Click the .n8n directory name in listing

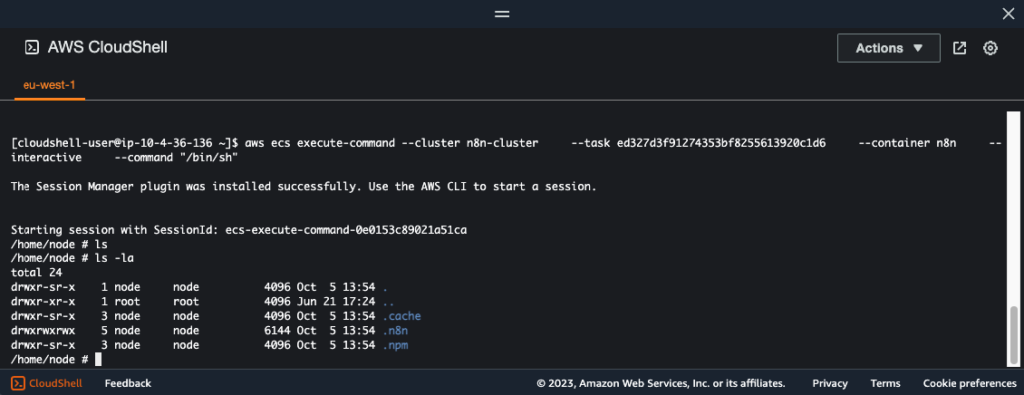395,330
